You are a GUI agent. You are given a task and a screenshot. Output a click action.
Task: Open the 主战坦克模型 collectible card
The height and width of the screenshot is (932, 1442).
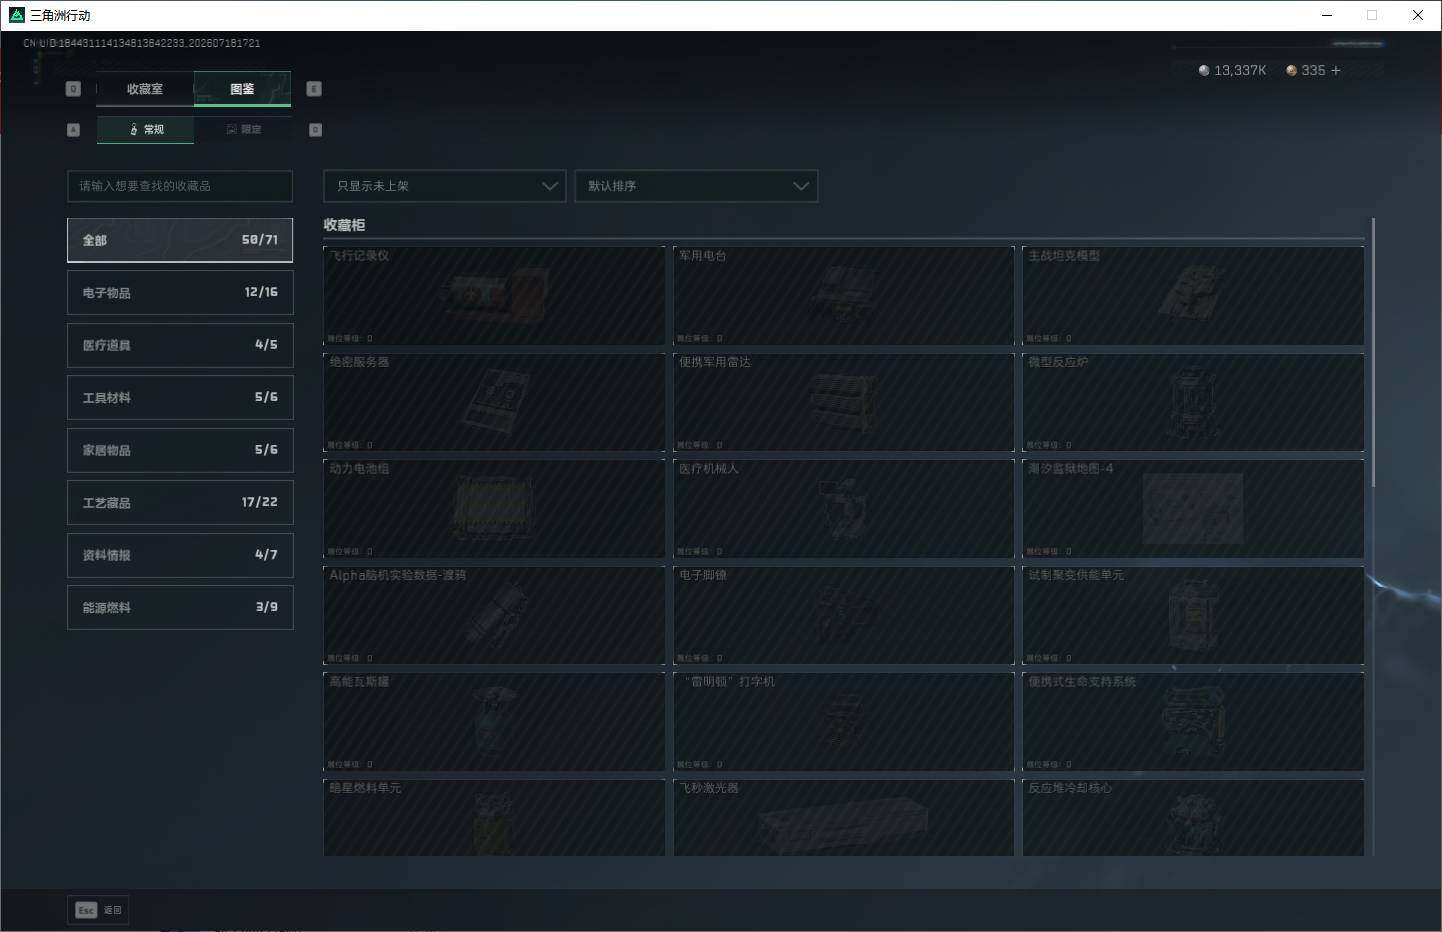point(1193,296)
